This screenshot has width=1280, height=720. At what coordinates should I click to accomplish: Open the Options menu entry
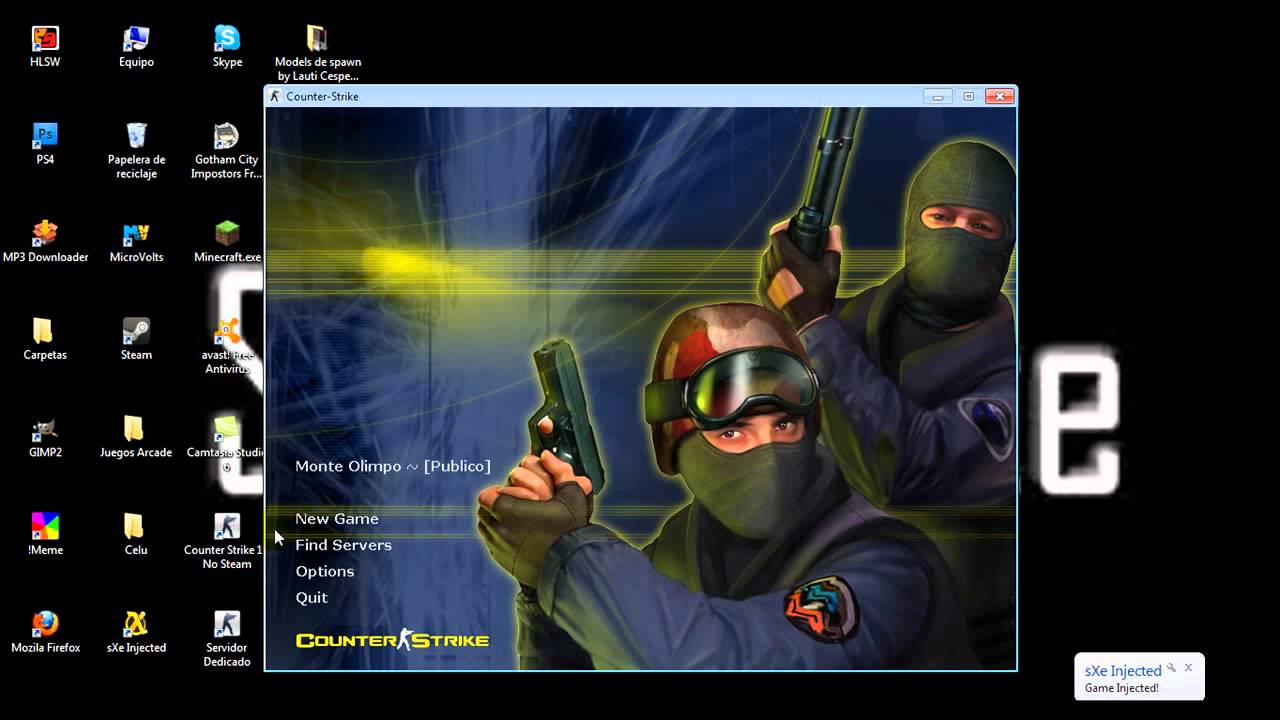pyautogui.click(x=325, y=571)
